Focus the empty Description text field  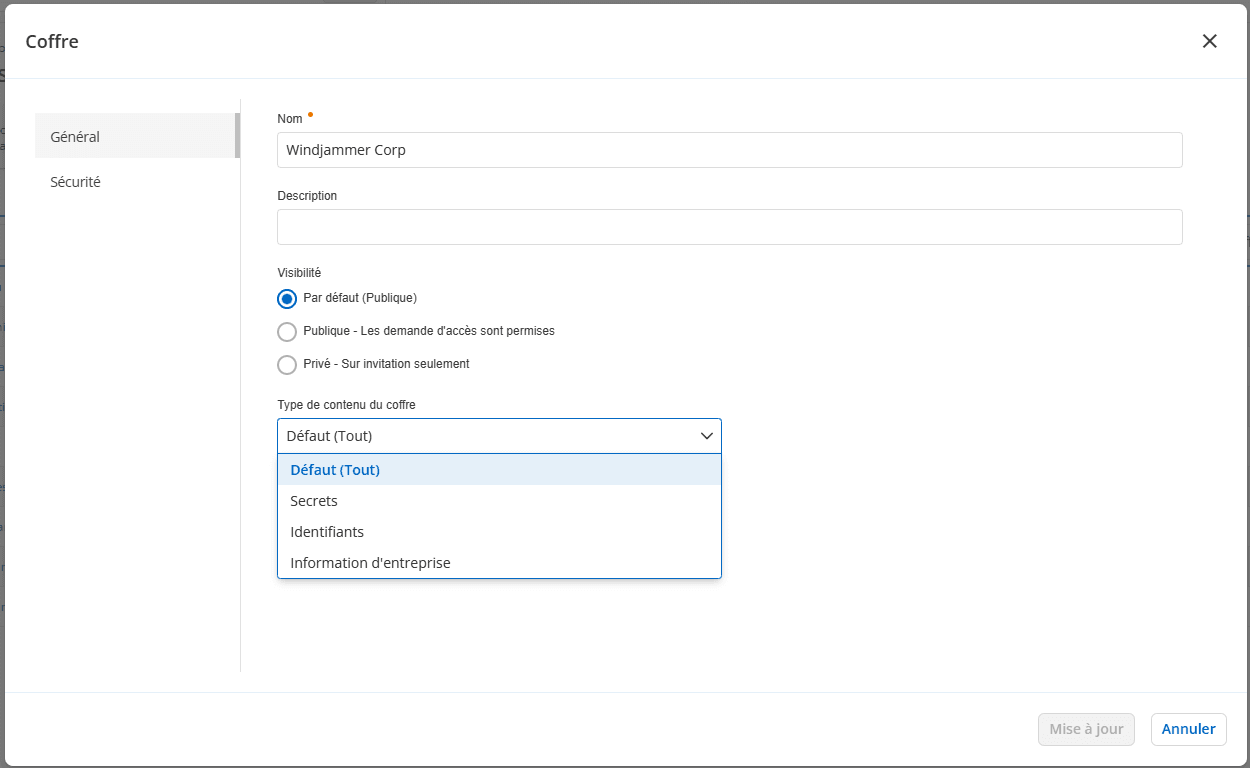729,227
